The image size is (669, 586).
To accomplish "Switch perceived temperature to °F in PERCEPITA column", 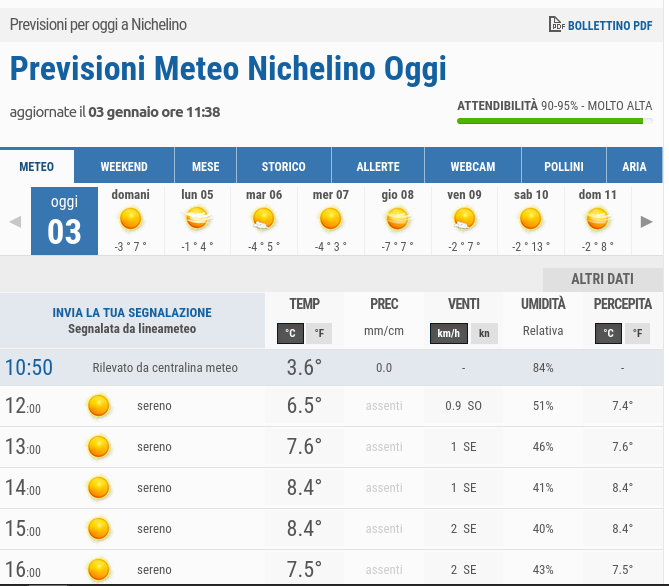I will click(637, 334).
